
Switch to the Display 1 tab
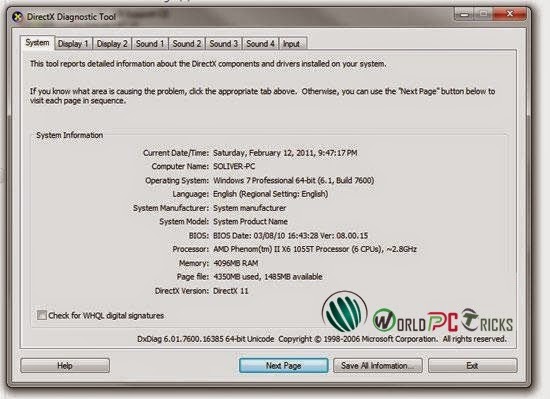tap(73, 44)
